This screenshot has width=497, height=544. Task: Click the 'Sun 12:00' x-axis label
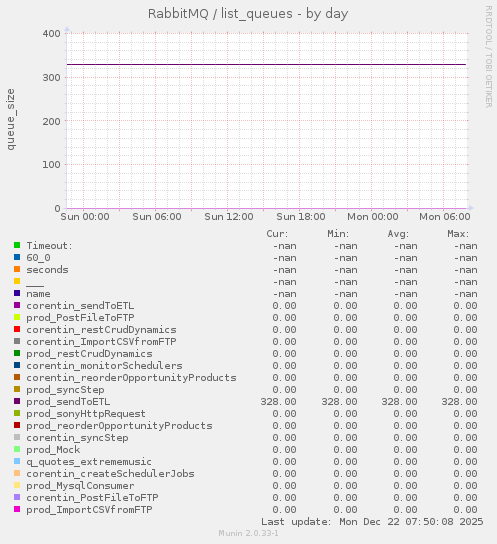pyautogui.click(x=229, y=216)
